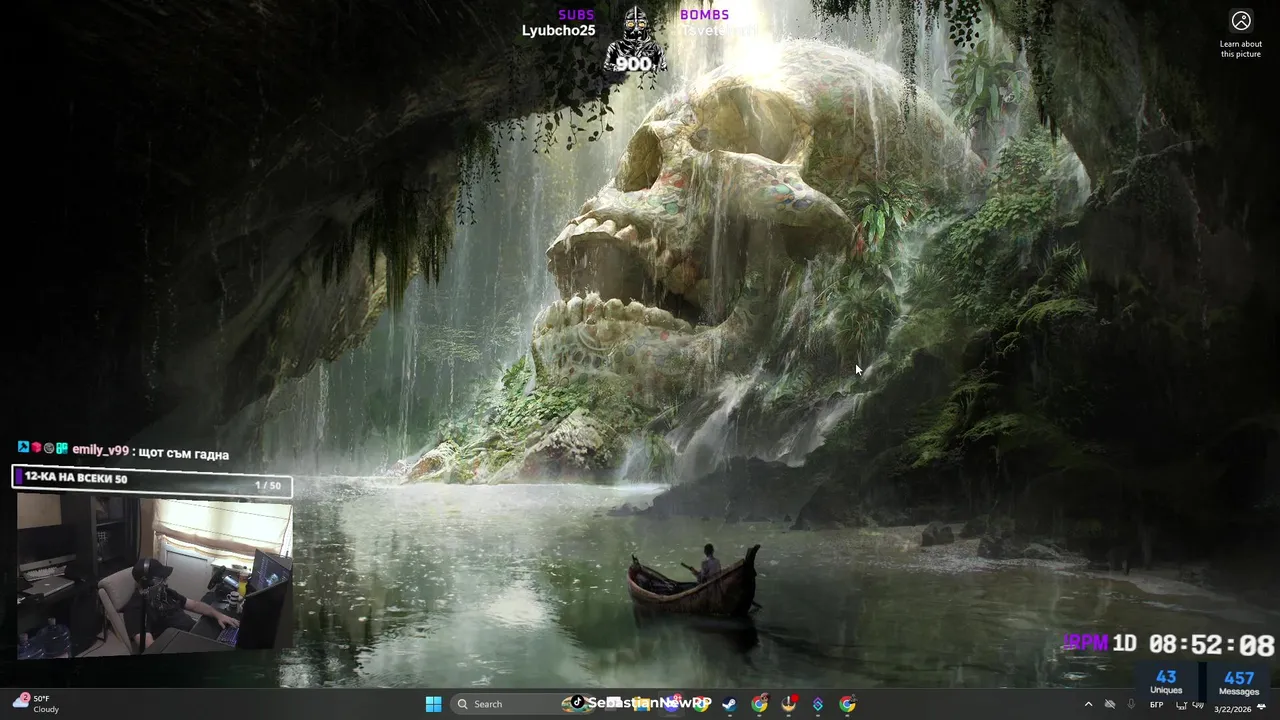Viewport: 1280px width, 720px height.
Task: Click the microphone tray icon
Action: click(1131, 705)
